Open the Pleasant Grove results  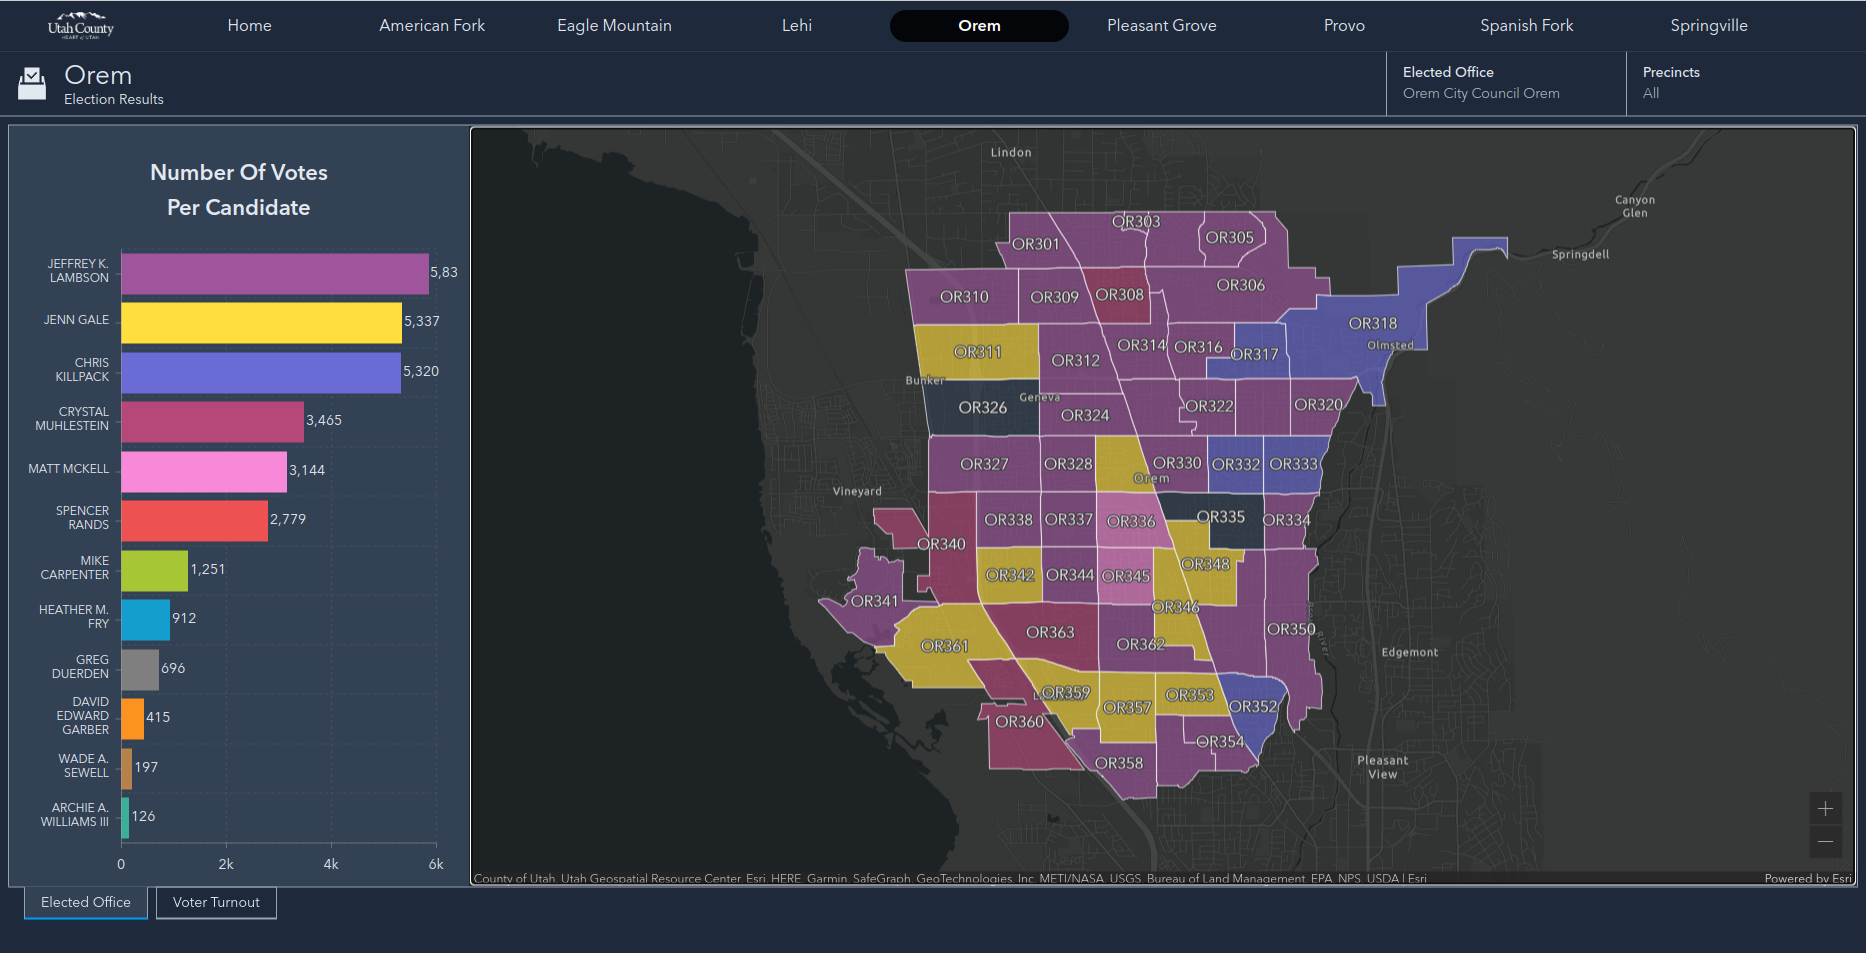(1161, 25)
